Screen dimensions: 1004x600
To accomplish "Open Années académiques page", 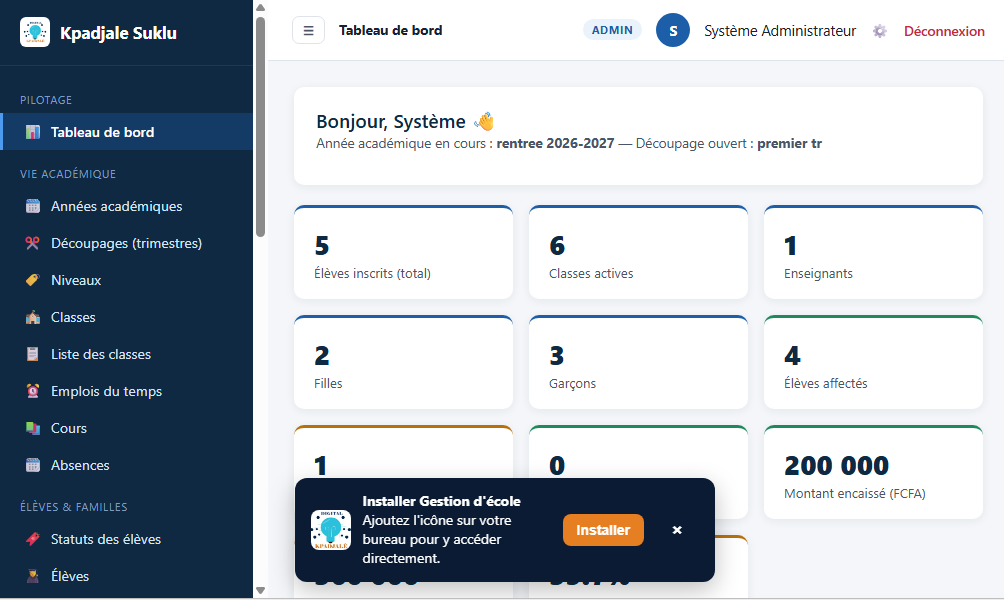I will click(x=128, y=206).
